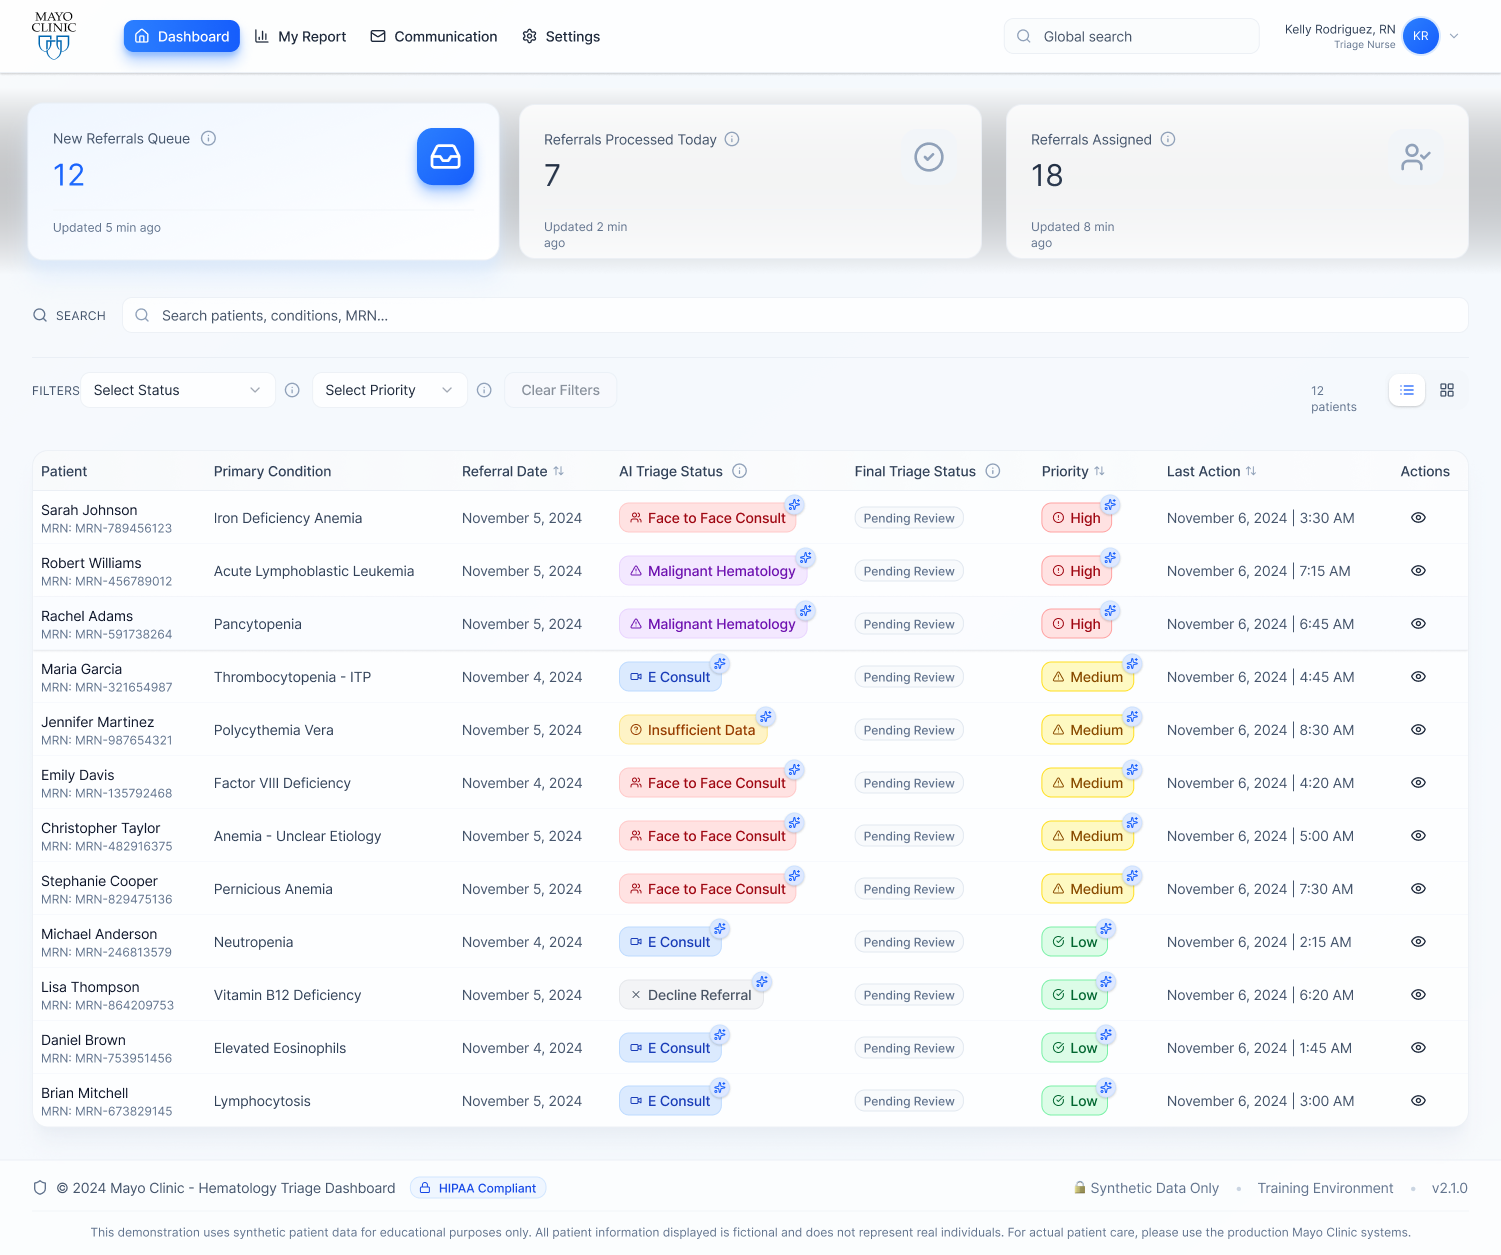Viewport: 1501px width, 1255px height.
Task: Open the Select Status dropdown
Action: [x=177, y=390]
